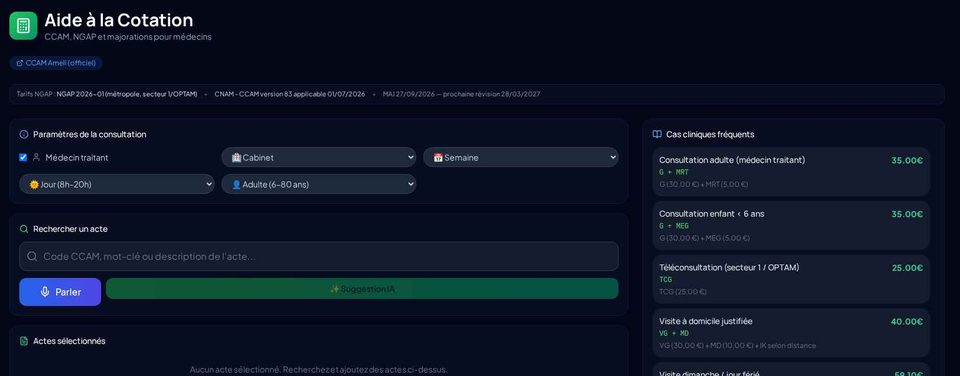Click the search icon beside Rechercher un acte
960x376 pixels.
click(x=24, y=229)
